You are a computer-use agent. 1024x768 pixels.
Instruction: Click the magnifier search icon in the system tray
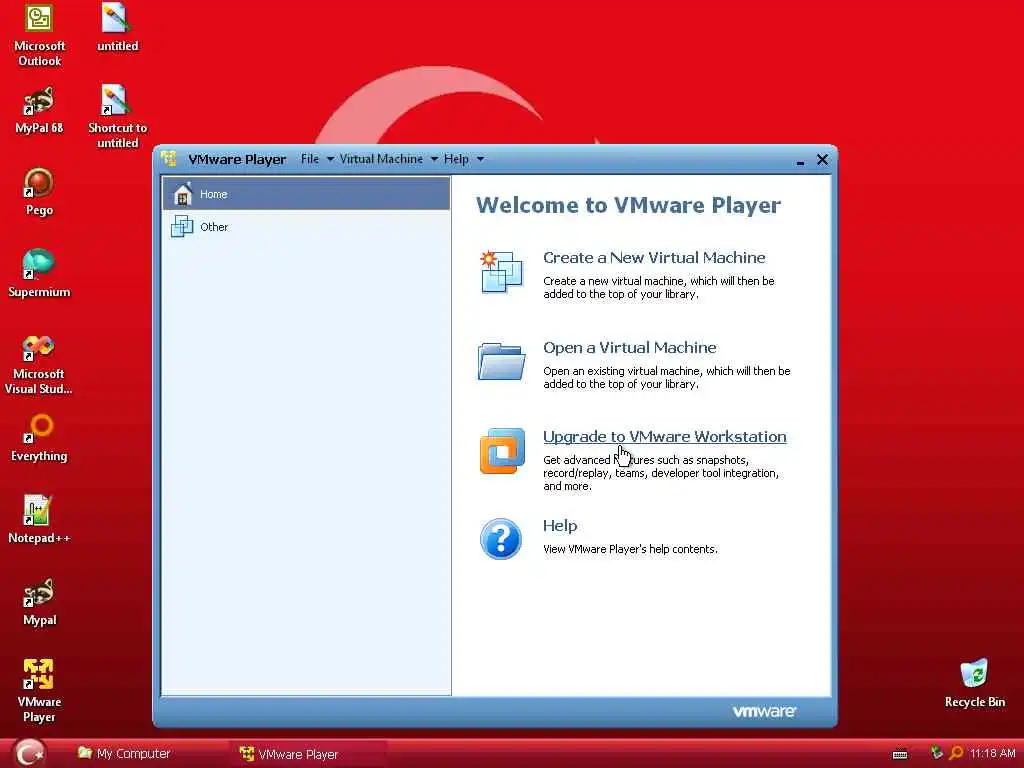[956, 754]
